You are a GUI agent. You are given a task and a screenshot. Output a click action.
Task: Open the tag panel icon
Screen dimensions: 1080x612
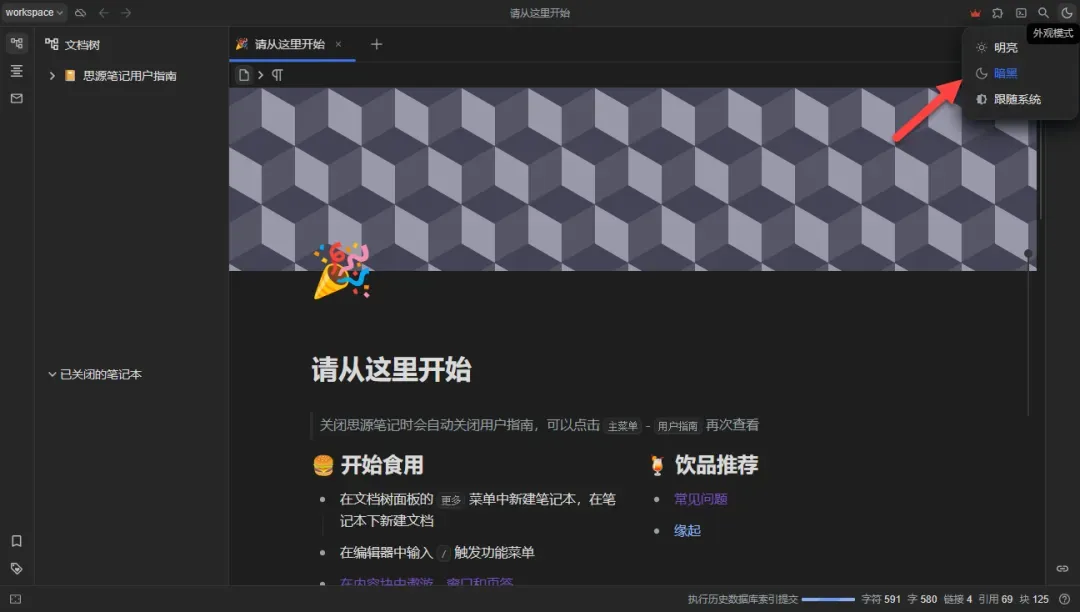pyautogui.click(x=17, y=569)
